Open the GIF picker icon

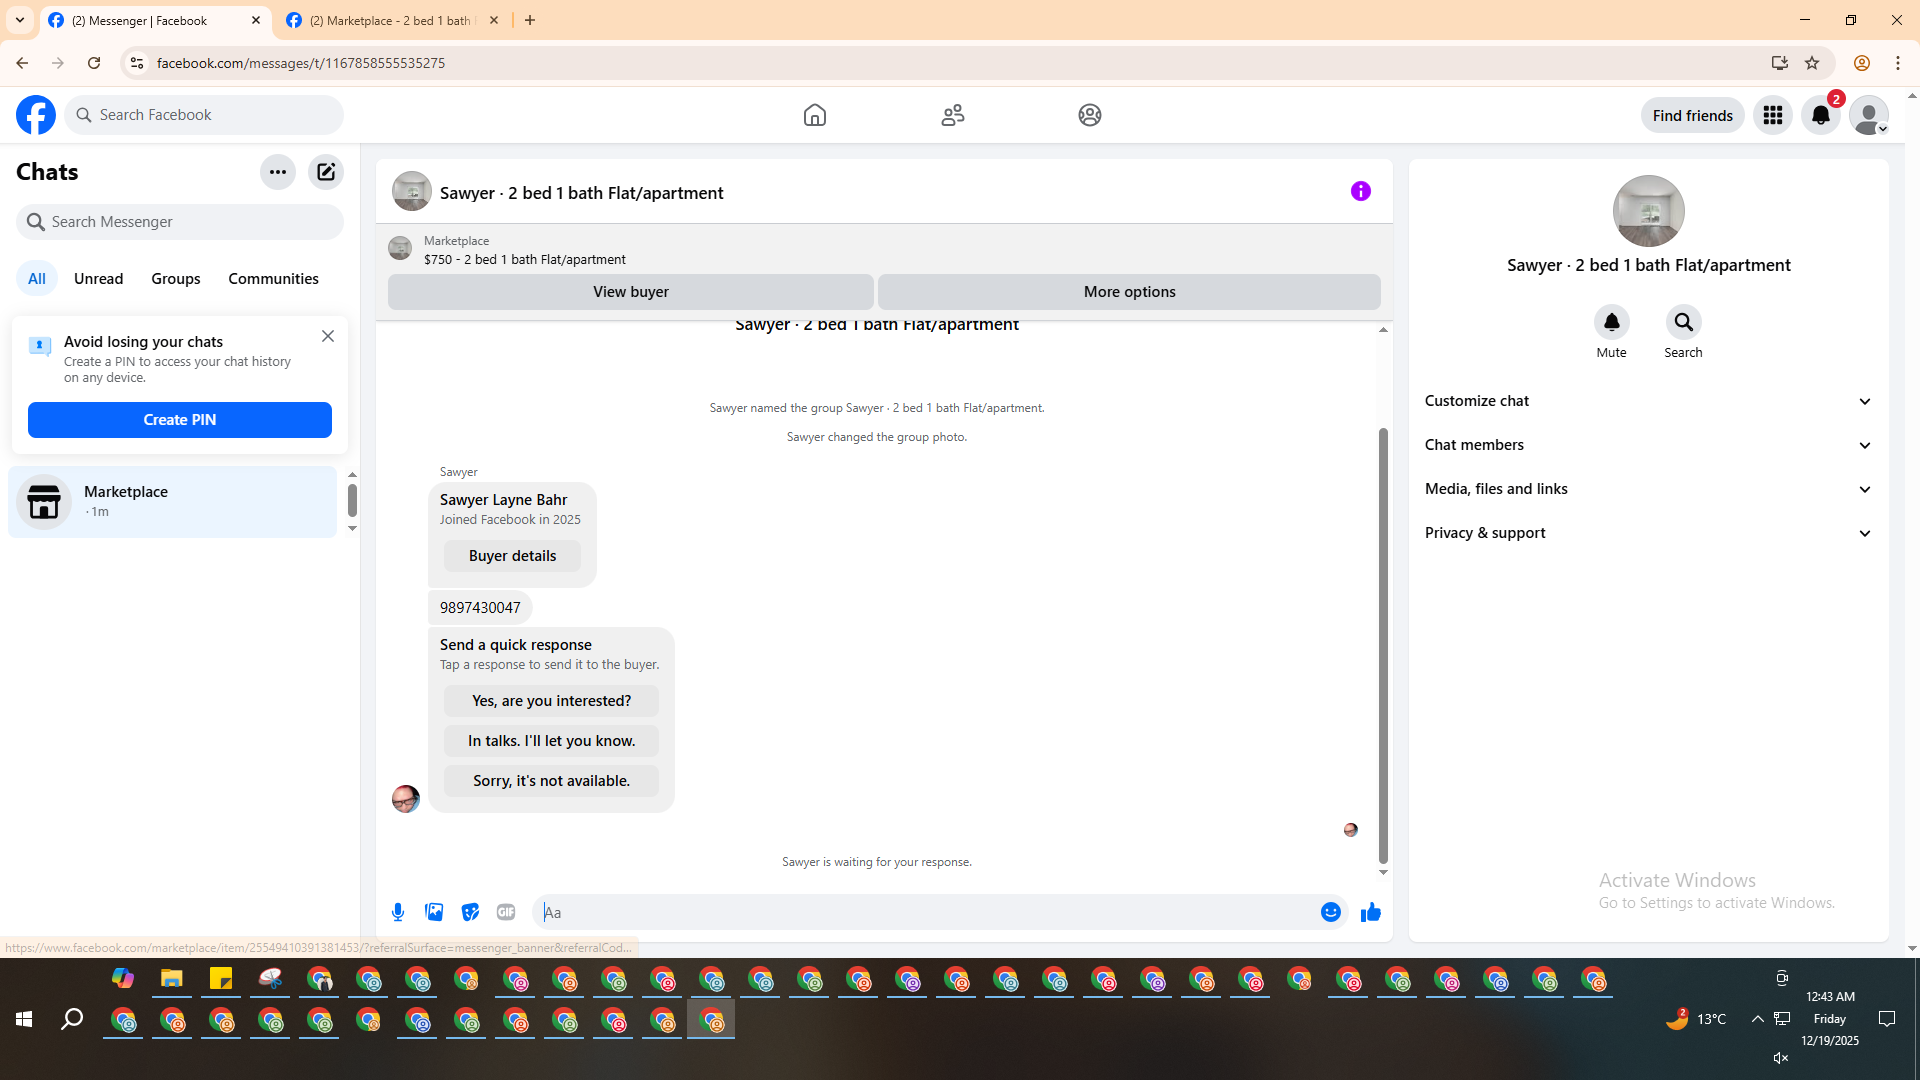[x=506, y=912]
